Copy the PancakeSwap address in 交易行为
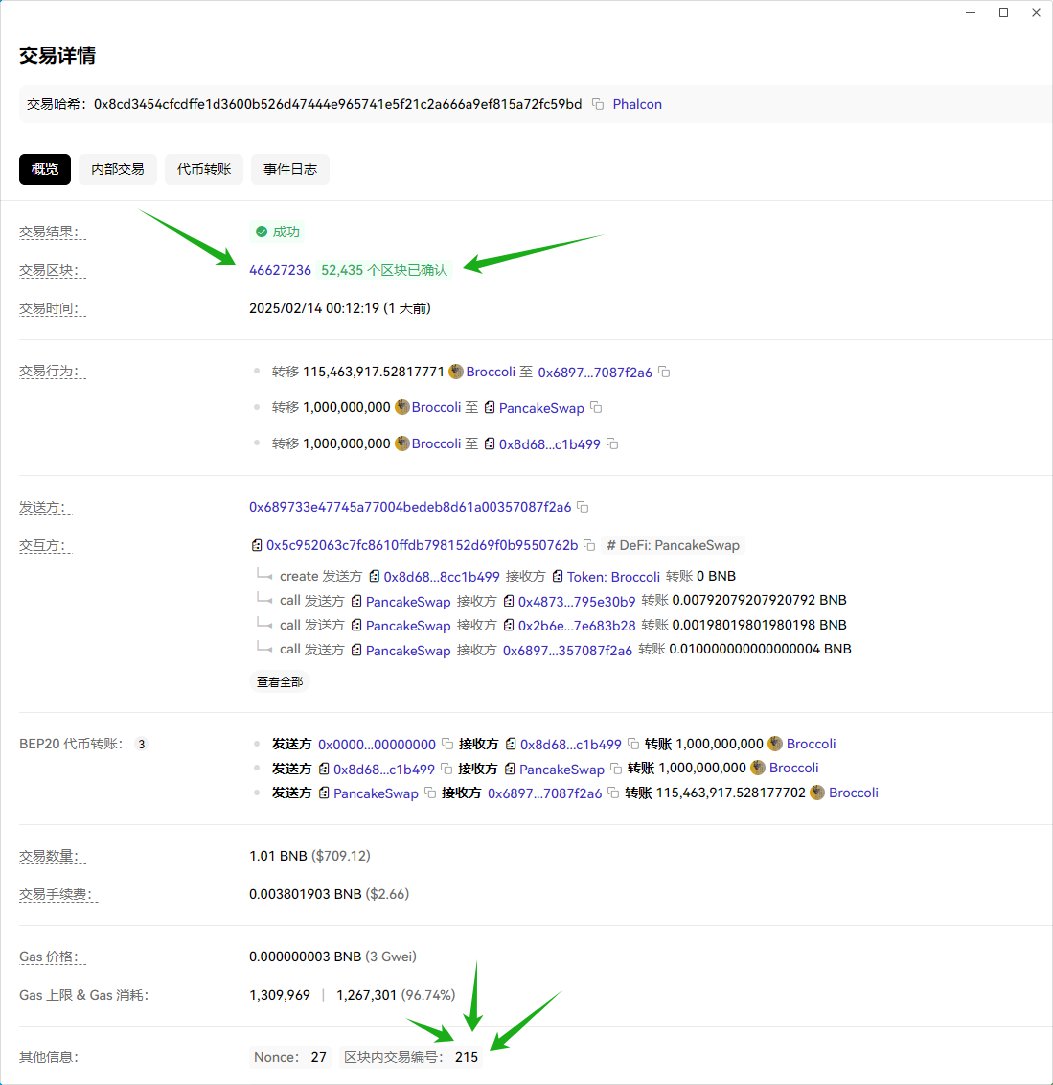Image resolution: width=1053 pixels, height=1085 pixels. pos(596,408)
